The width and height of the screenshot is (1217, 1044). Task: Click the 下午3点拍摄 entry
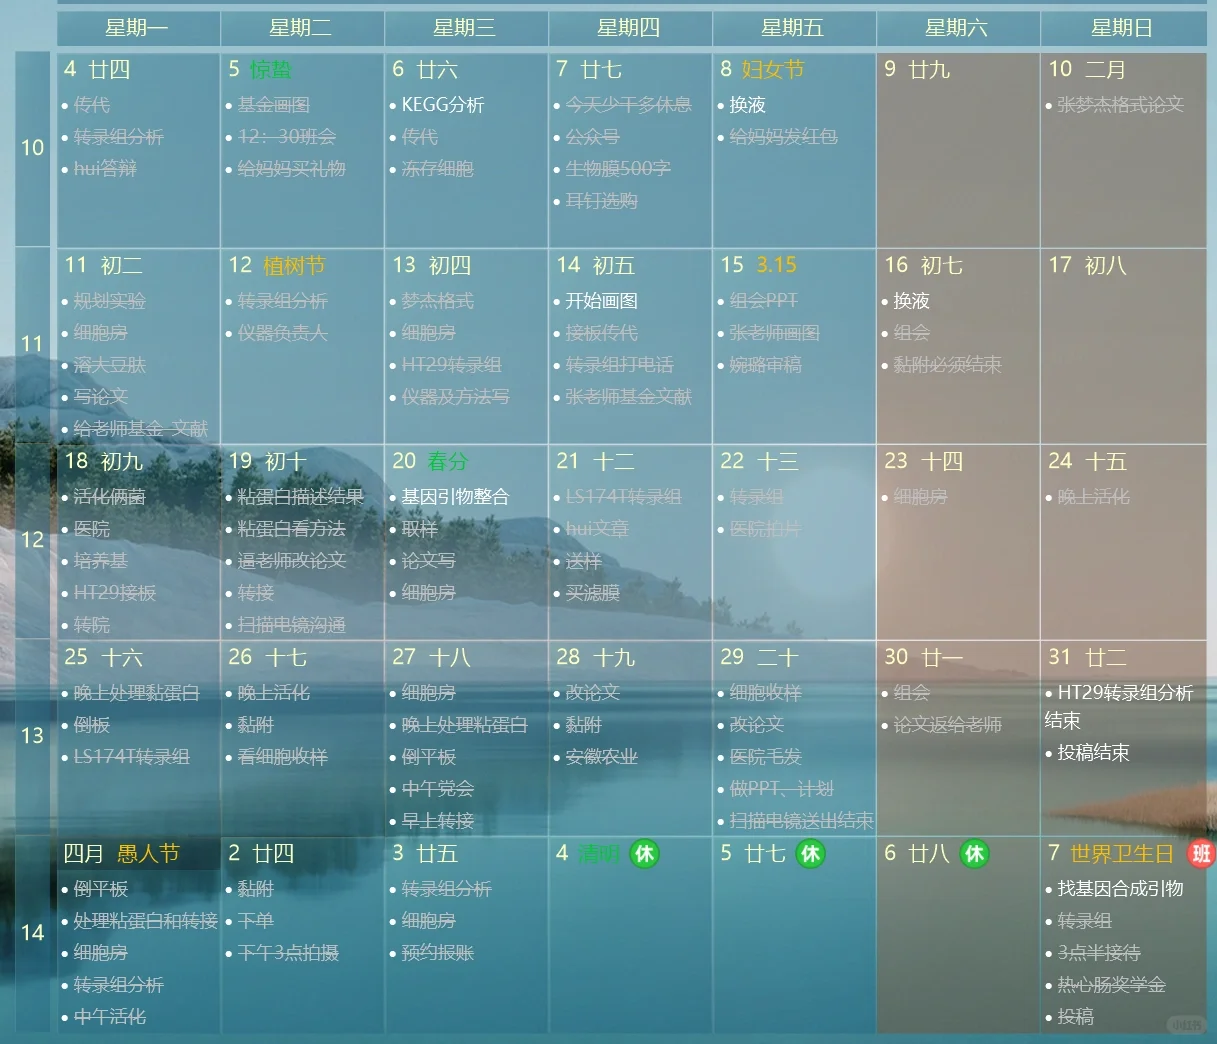pos(289,953)
